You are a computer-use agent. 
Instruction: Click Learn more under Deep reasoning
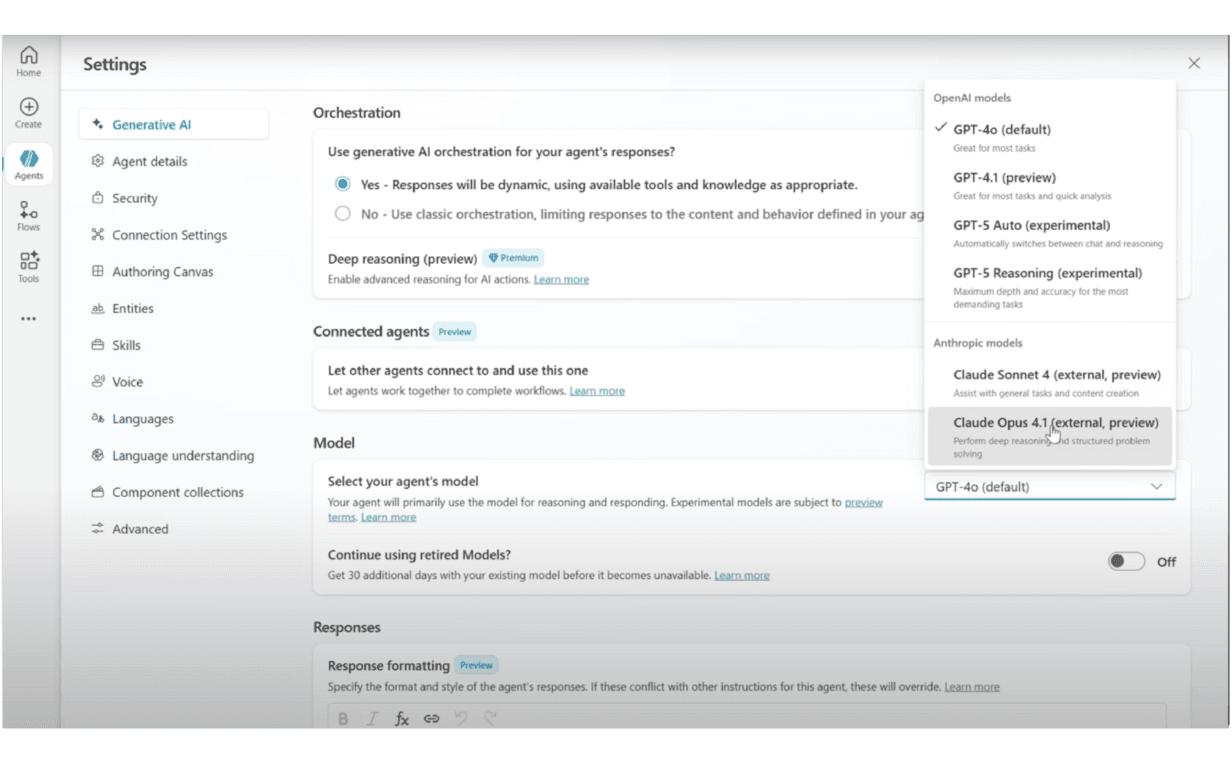pyautogui.click(x=561, y=279)
